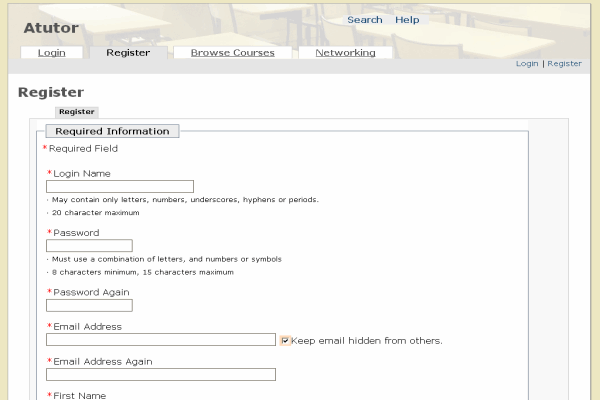Open the Search link in header
Screen dimensions: 600x400
pos(364,20)
